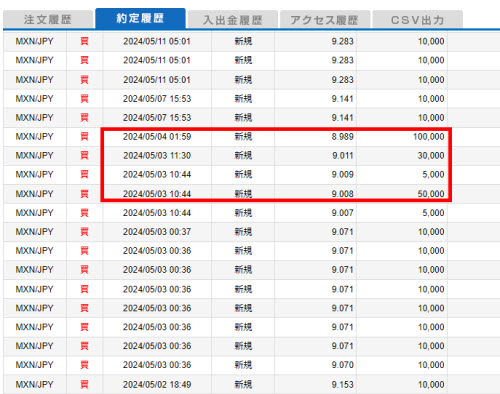Select the 約定履歴 tab
This screenshot has height=394, width=500.
(x=140, y=18)
